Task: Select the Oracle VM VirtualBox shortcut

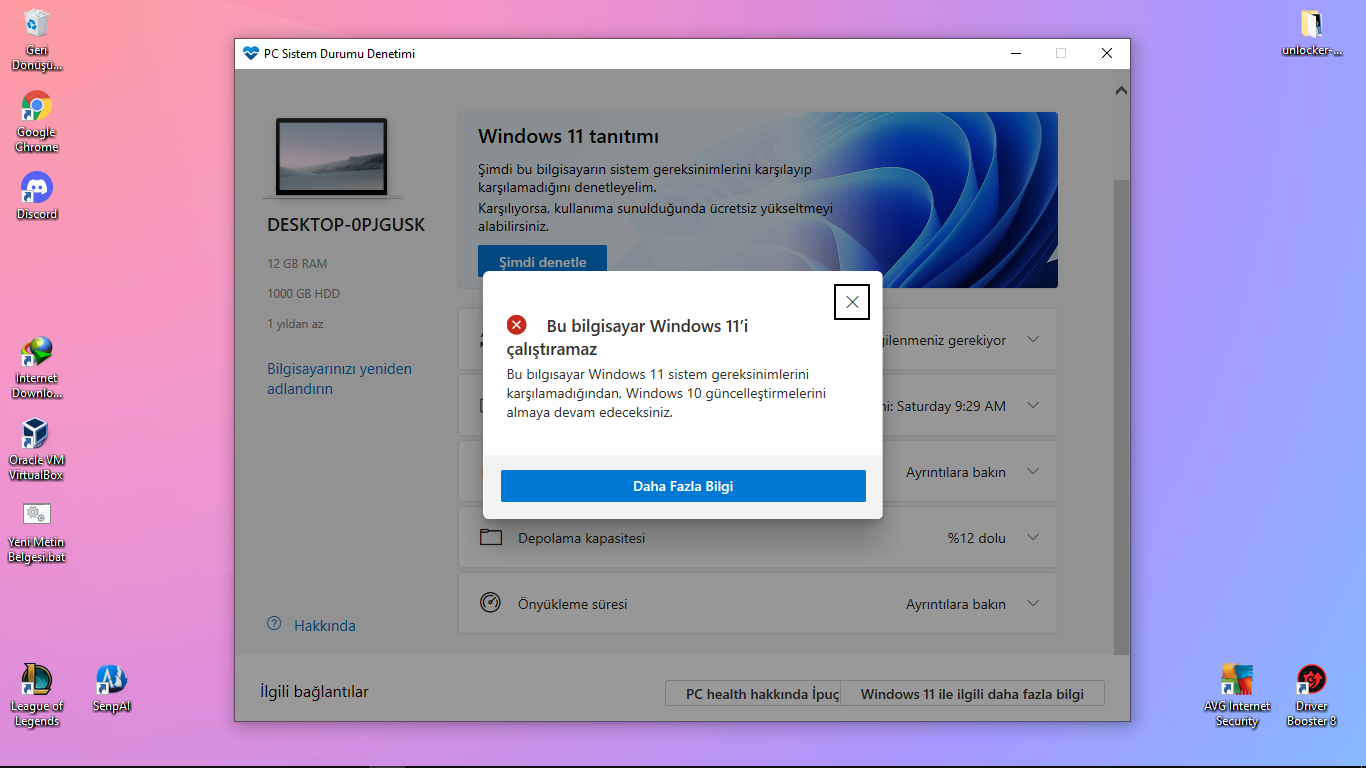Action: point(37,450)
